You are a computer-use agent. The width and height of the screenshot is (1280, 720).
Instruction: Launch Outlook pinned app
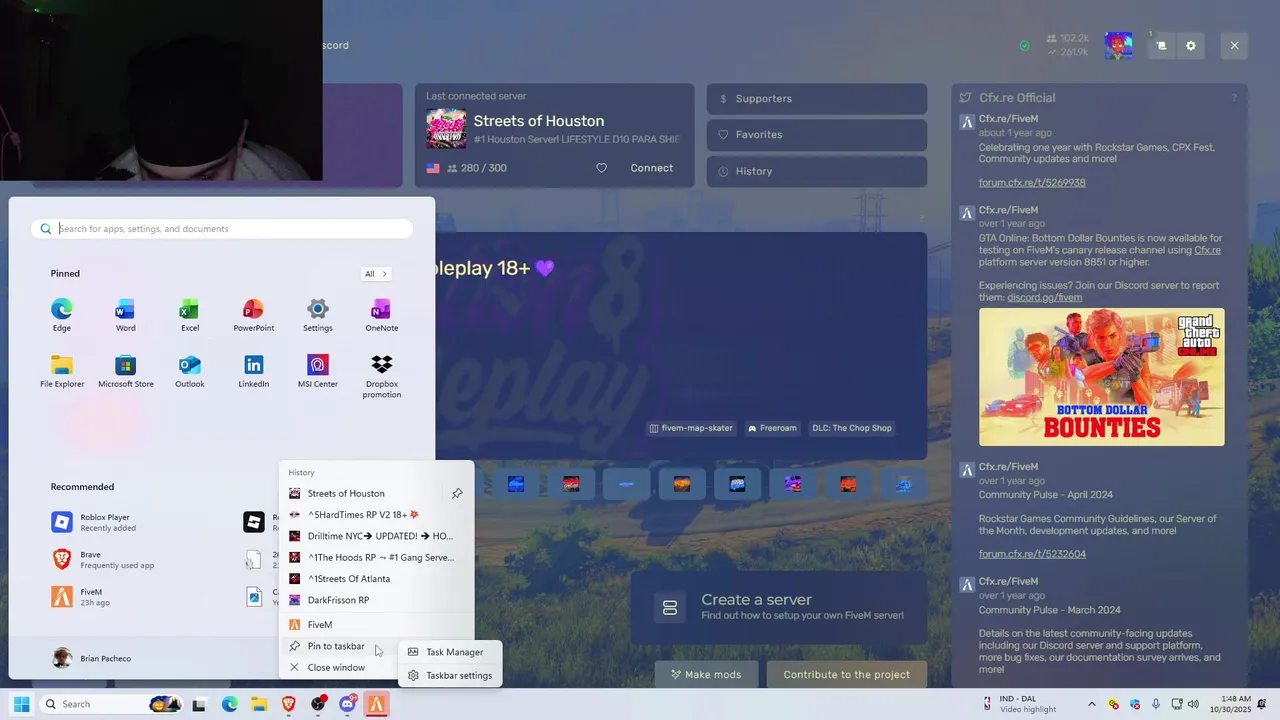pyautogui.click(x=190, y=371)
